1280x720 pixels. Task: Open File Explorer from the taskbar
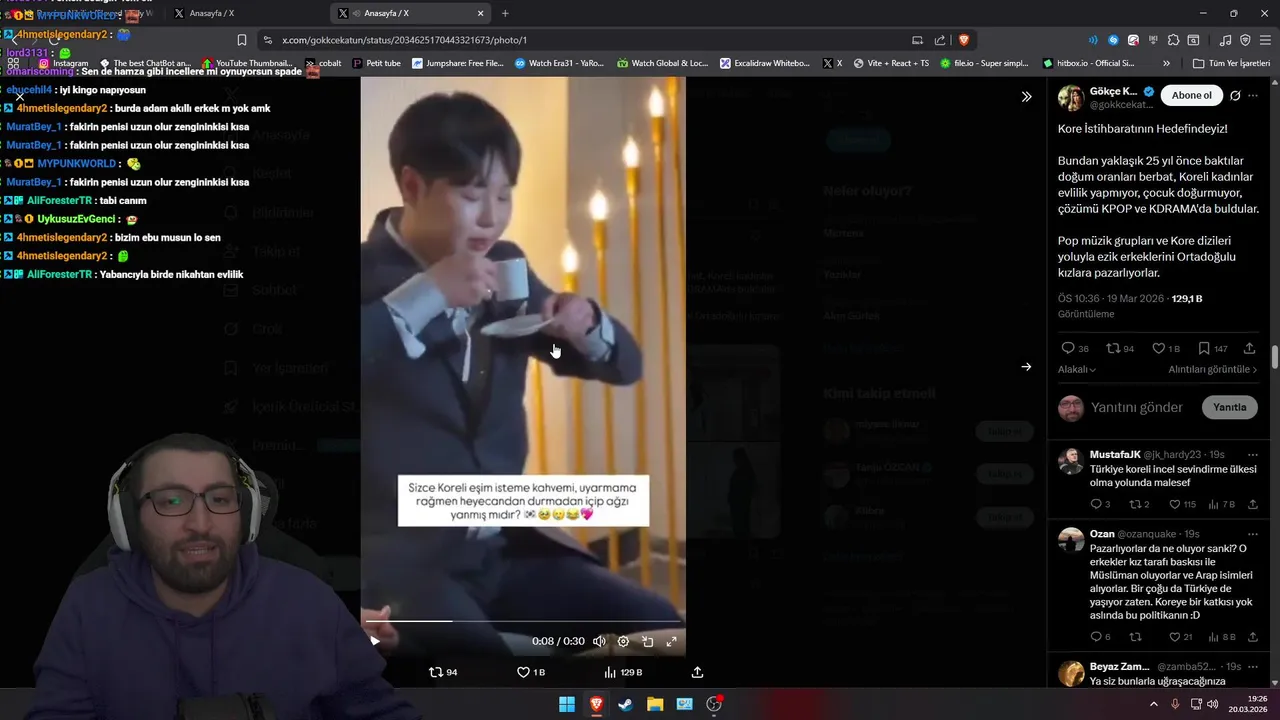click(655, 704)
